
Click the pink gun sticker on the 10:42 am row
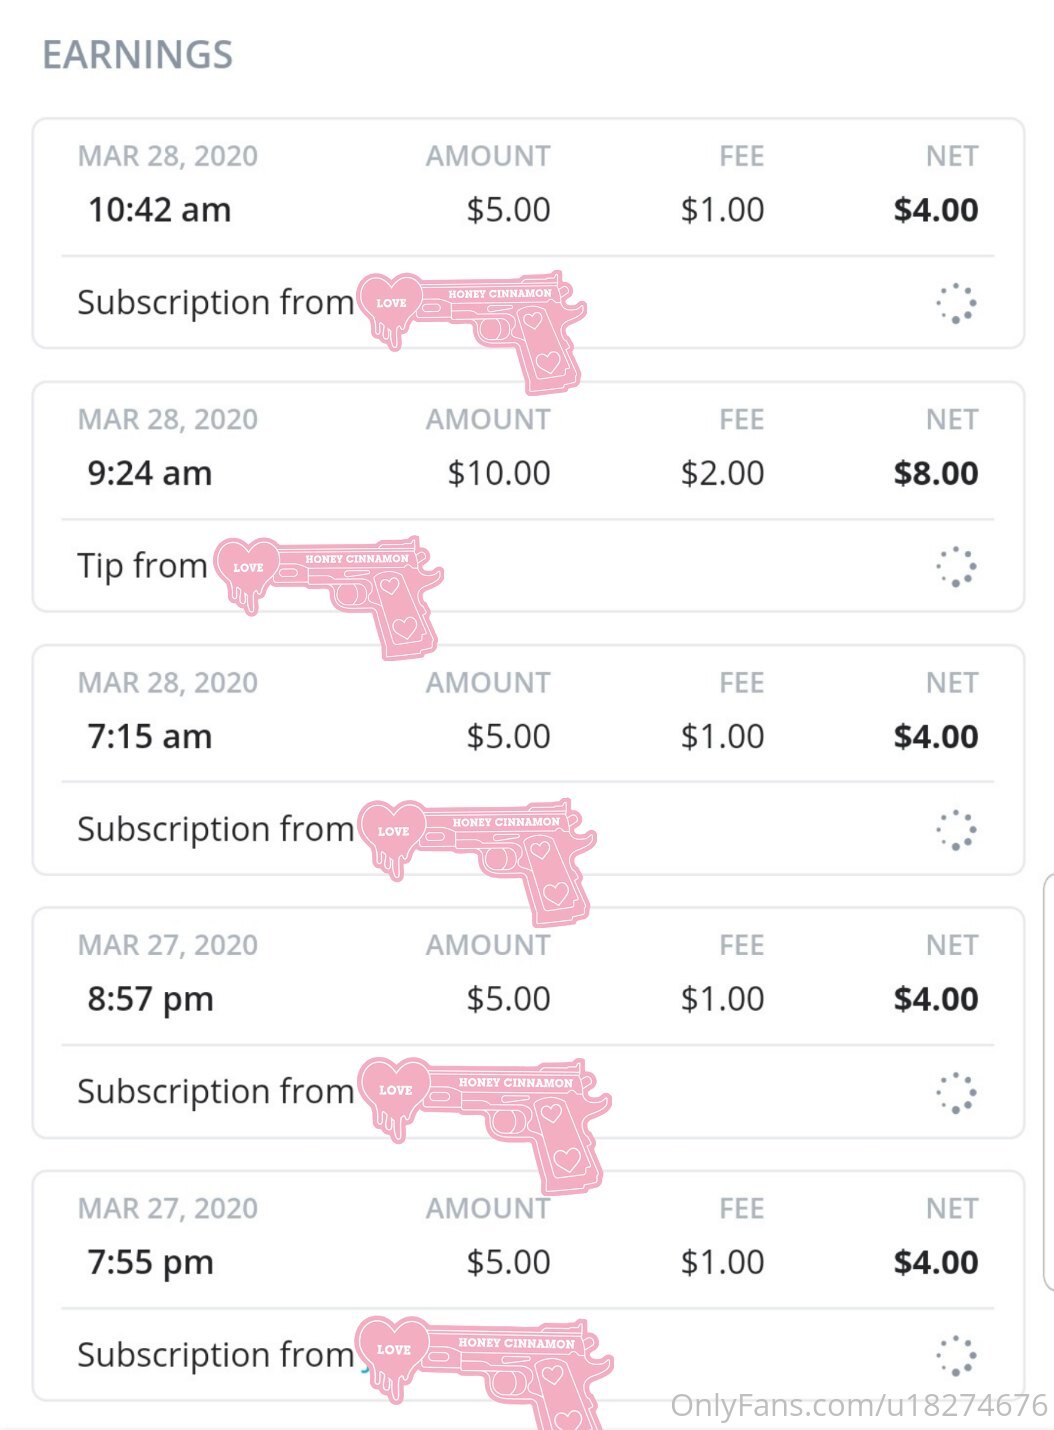point(471,330)
